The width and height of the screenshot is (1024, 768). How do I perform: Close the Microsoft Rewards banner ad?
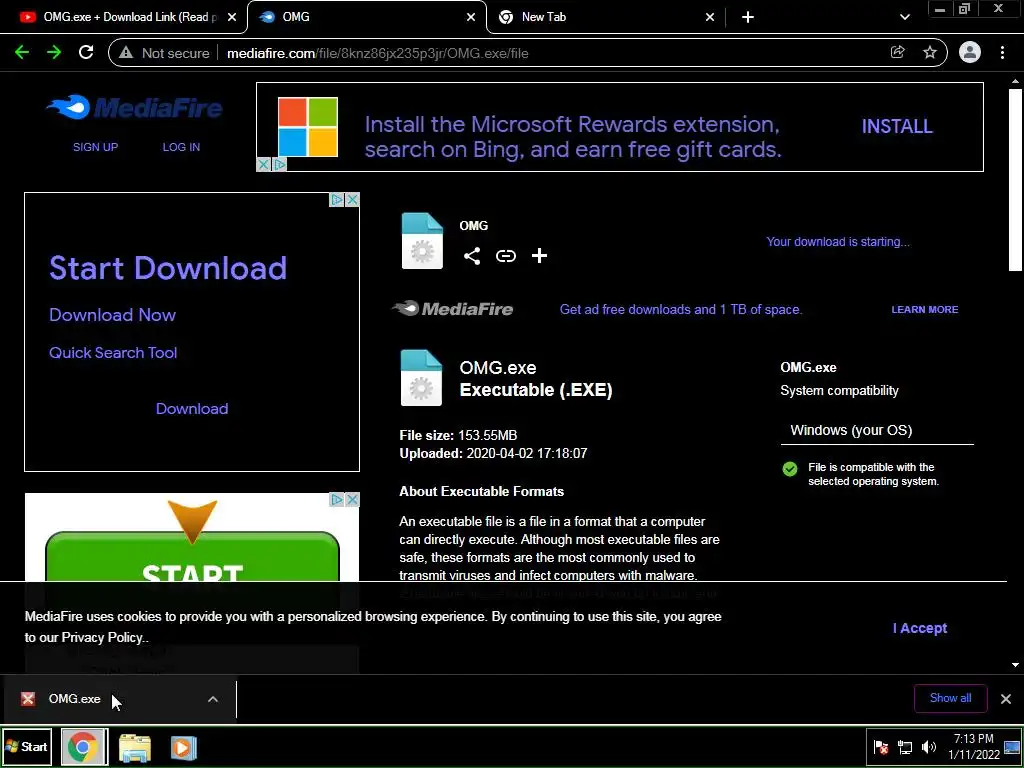tap(263, 165)
